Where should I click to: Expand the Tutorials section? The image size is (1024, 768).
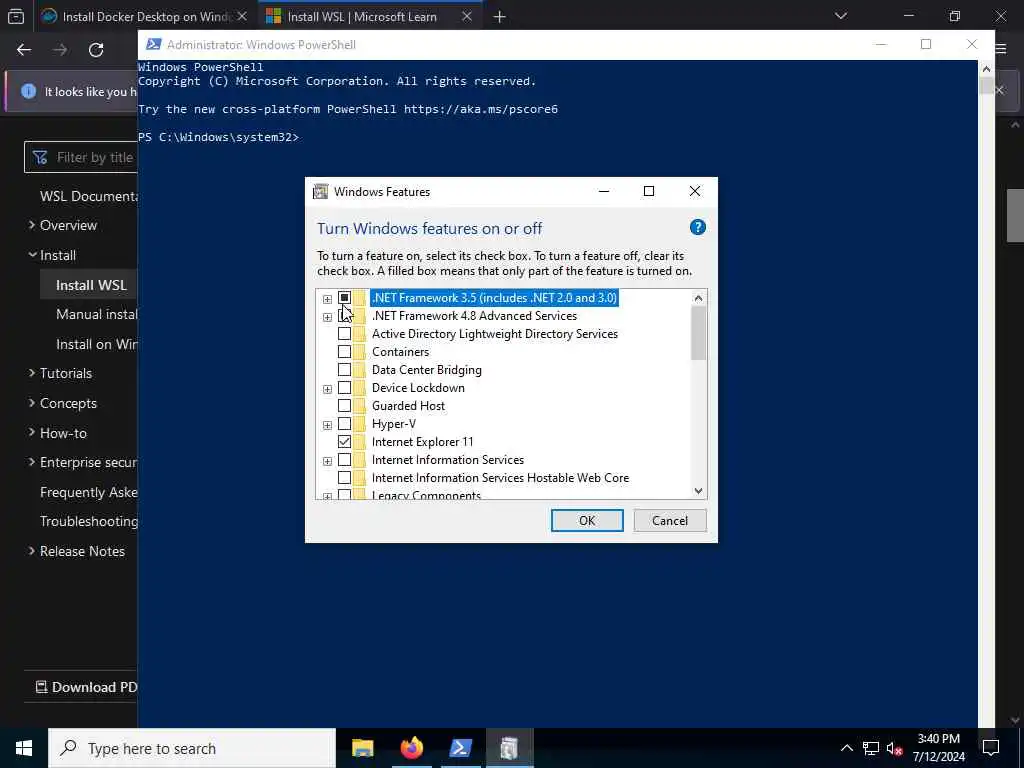(32, 373)
